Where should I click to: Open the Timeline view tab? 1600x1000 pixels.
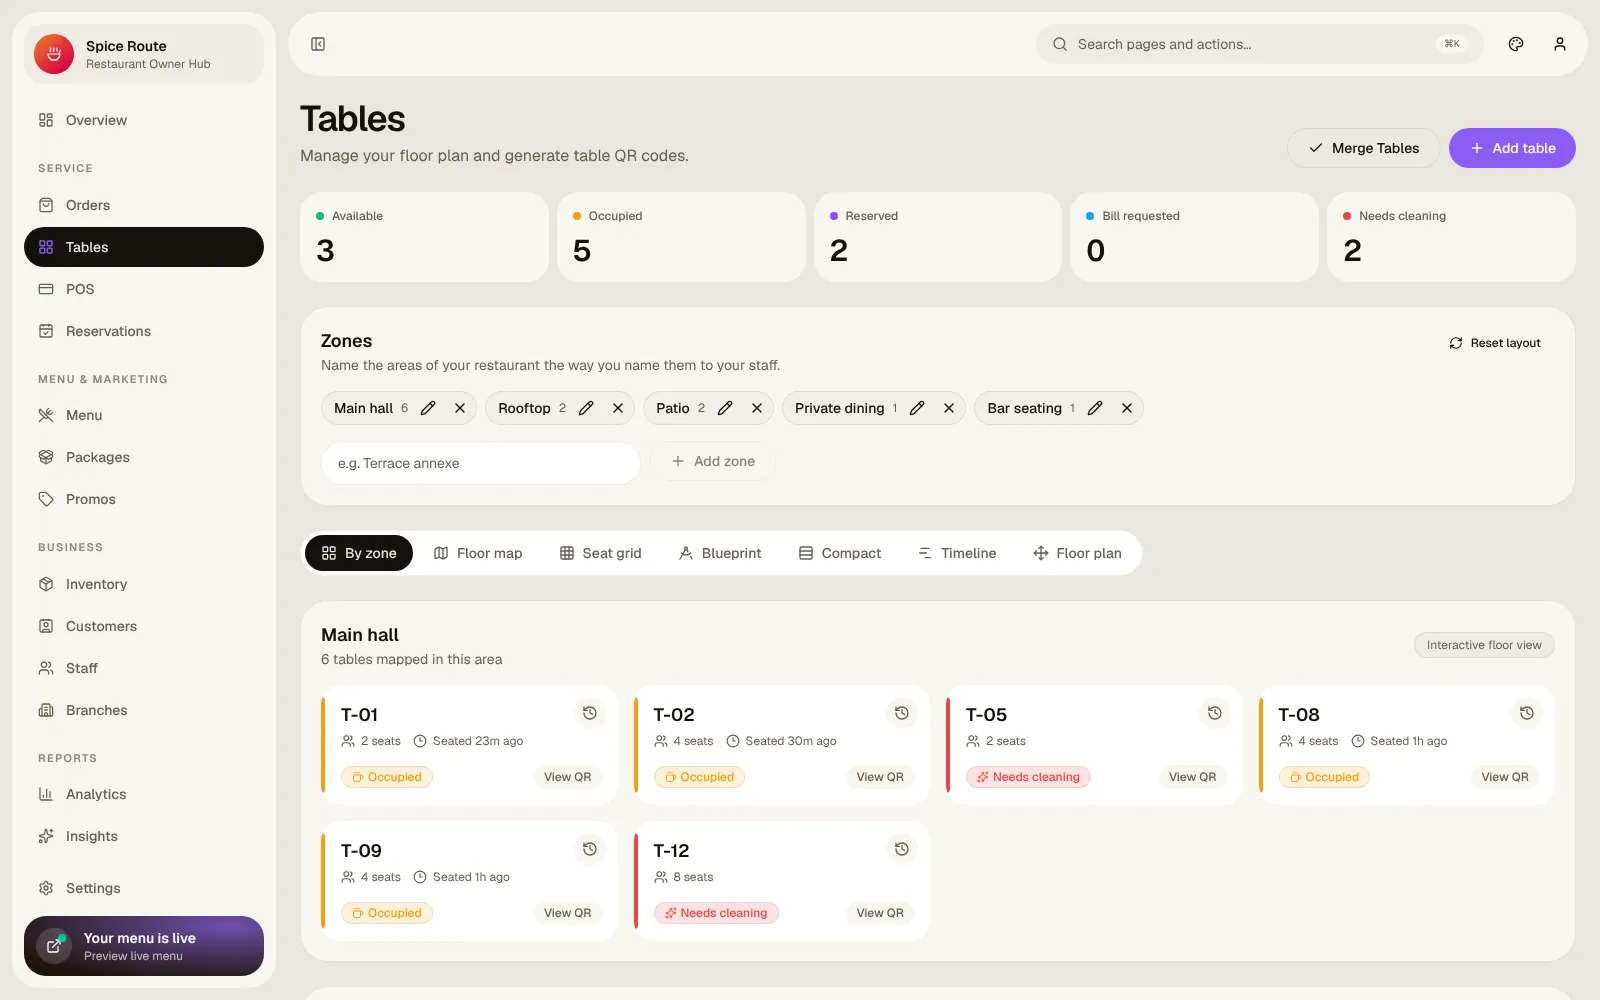coord(957,553)
